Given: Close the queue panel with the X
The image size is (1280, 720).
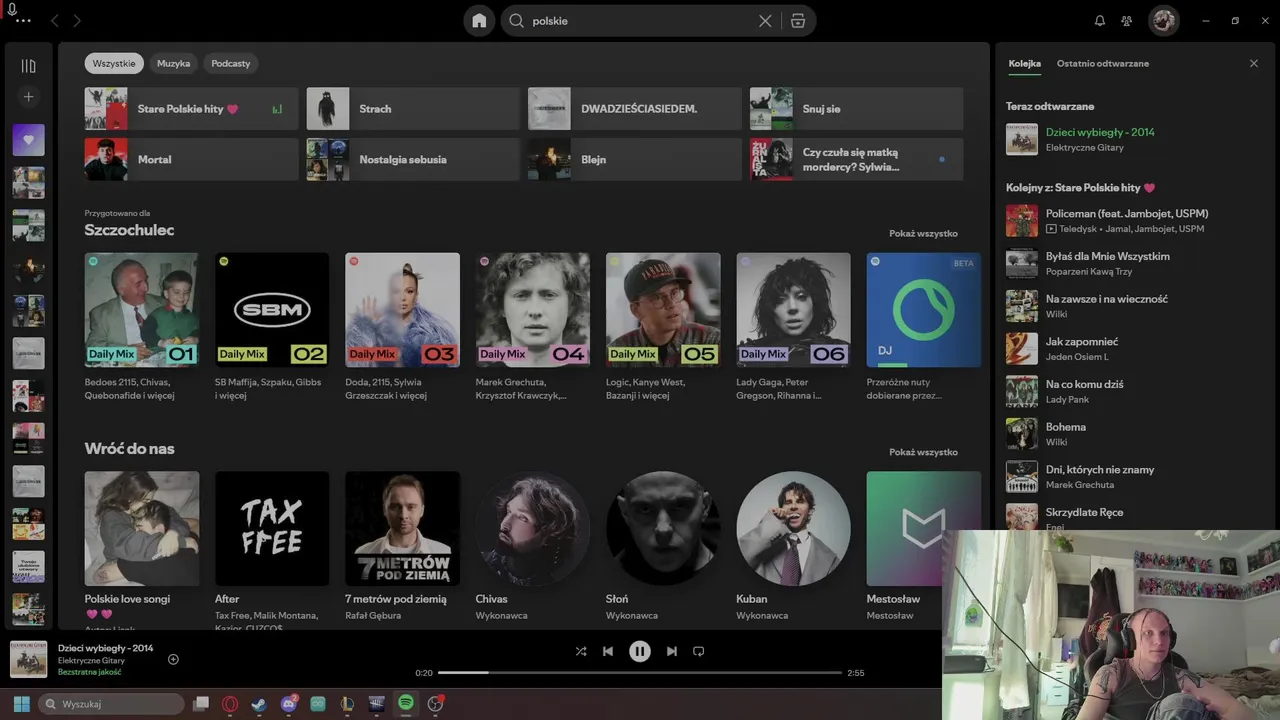Looking at the screenshot, I should click(1254, 63).
